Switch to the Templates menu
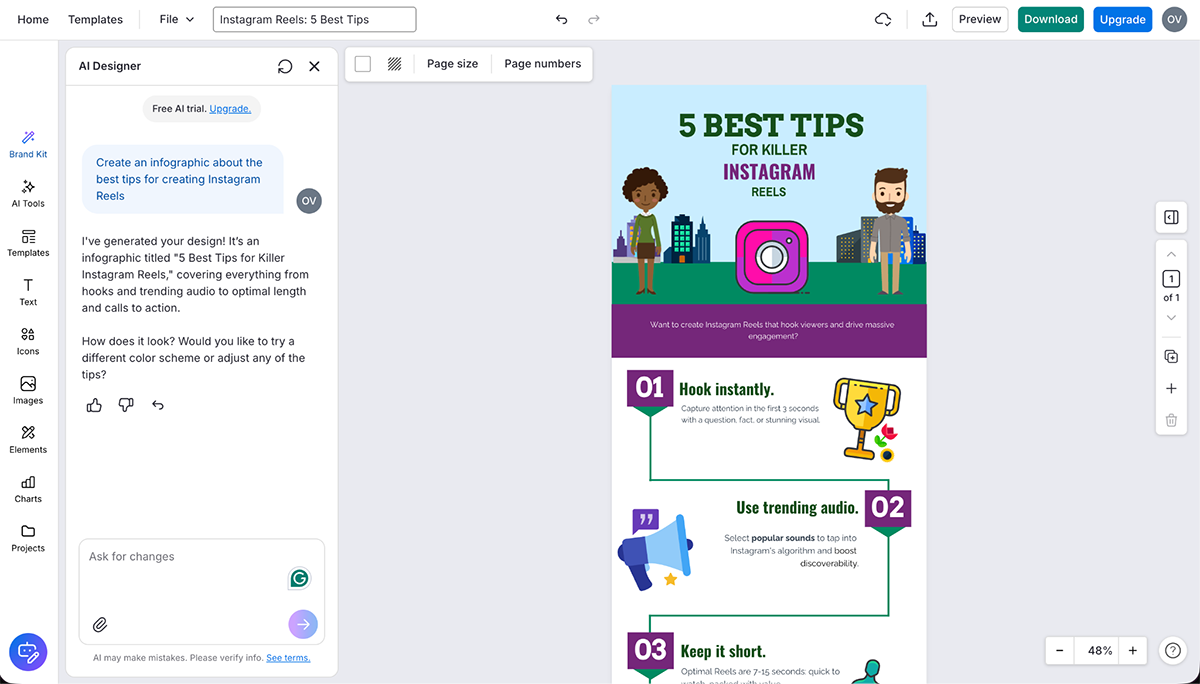 (x=95, y=18)
